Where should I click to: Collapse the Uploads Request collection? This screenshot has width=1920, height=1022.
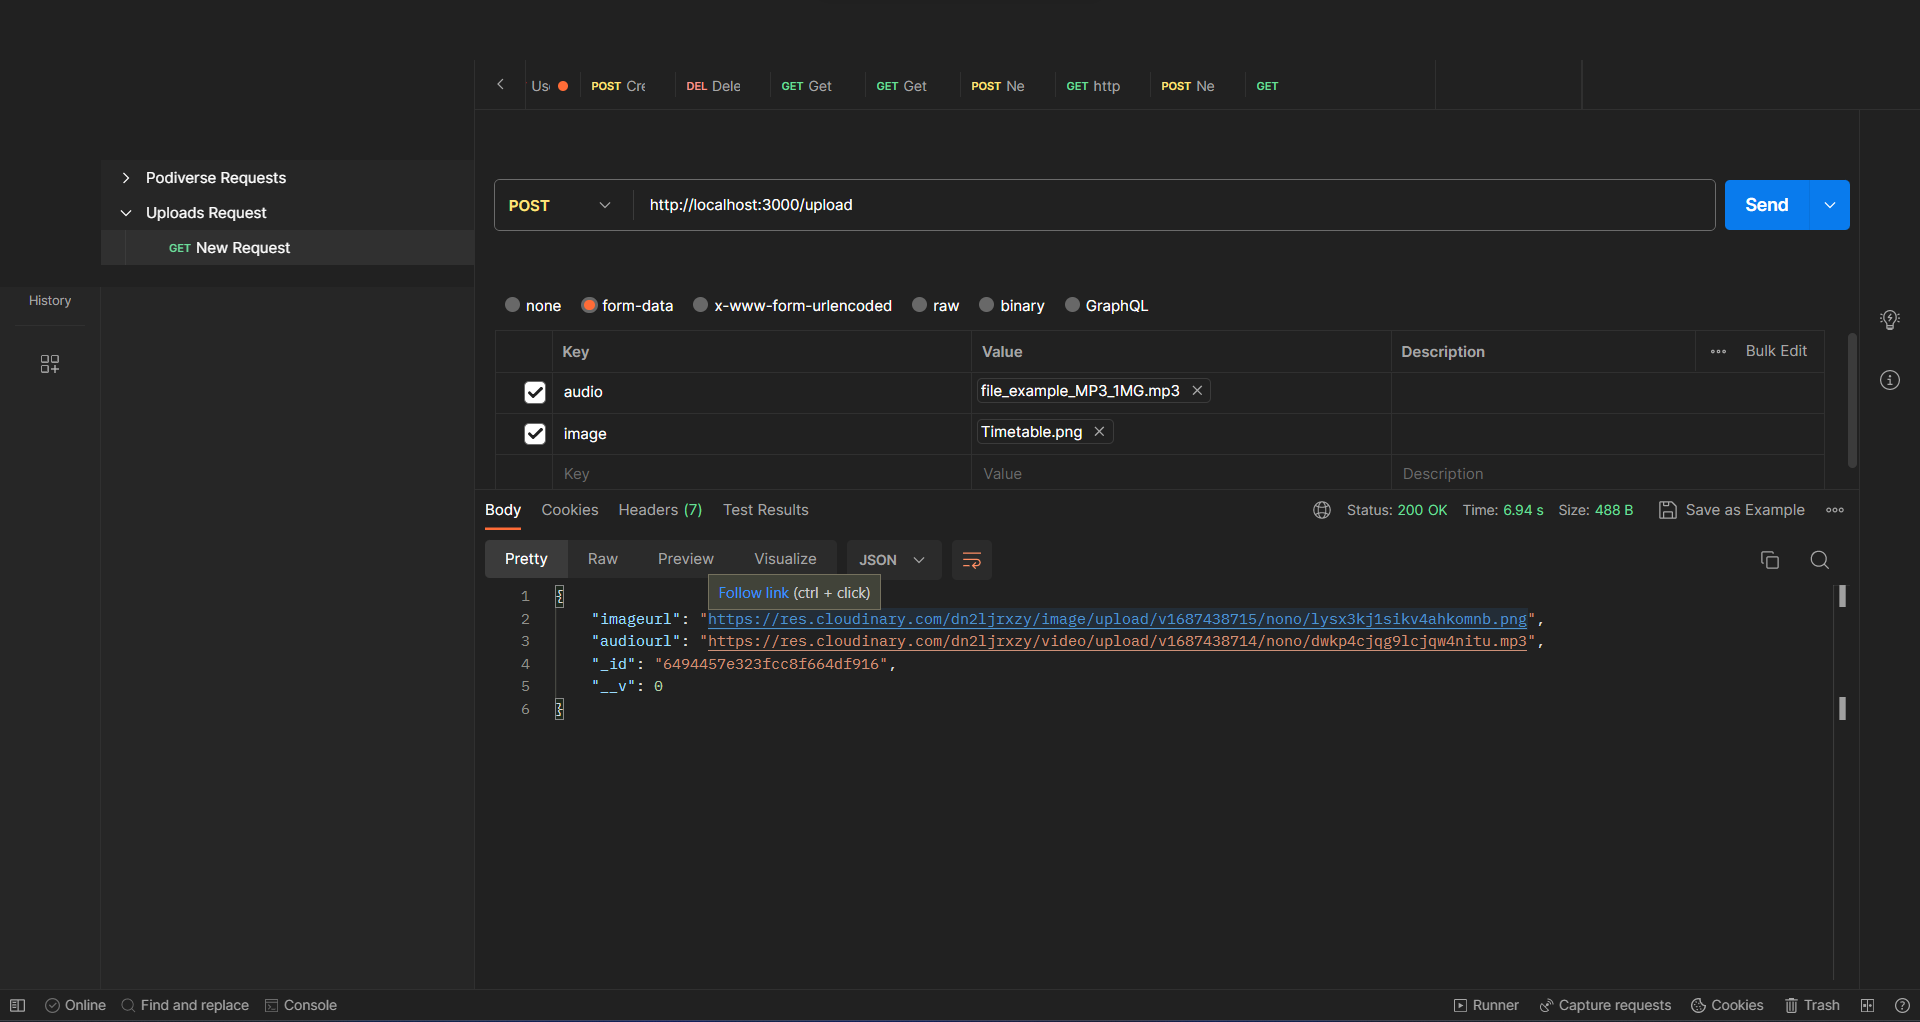pos(126,213)
